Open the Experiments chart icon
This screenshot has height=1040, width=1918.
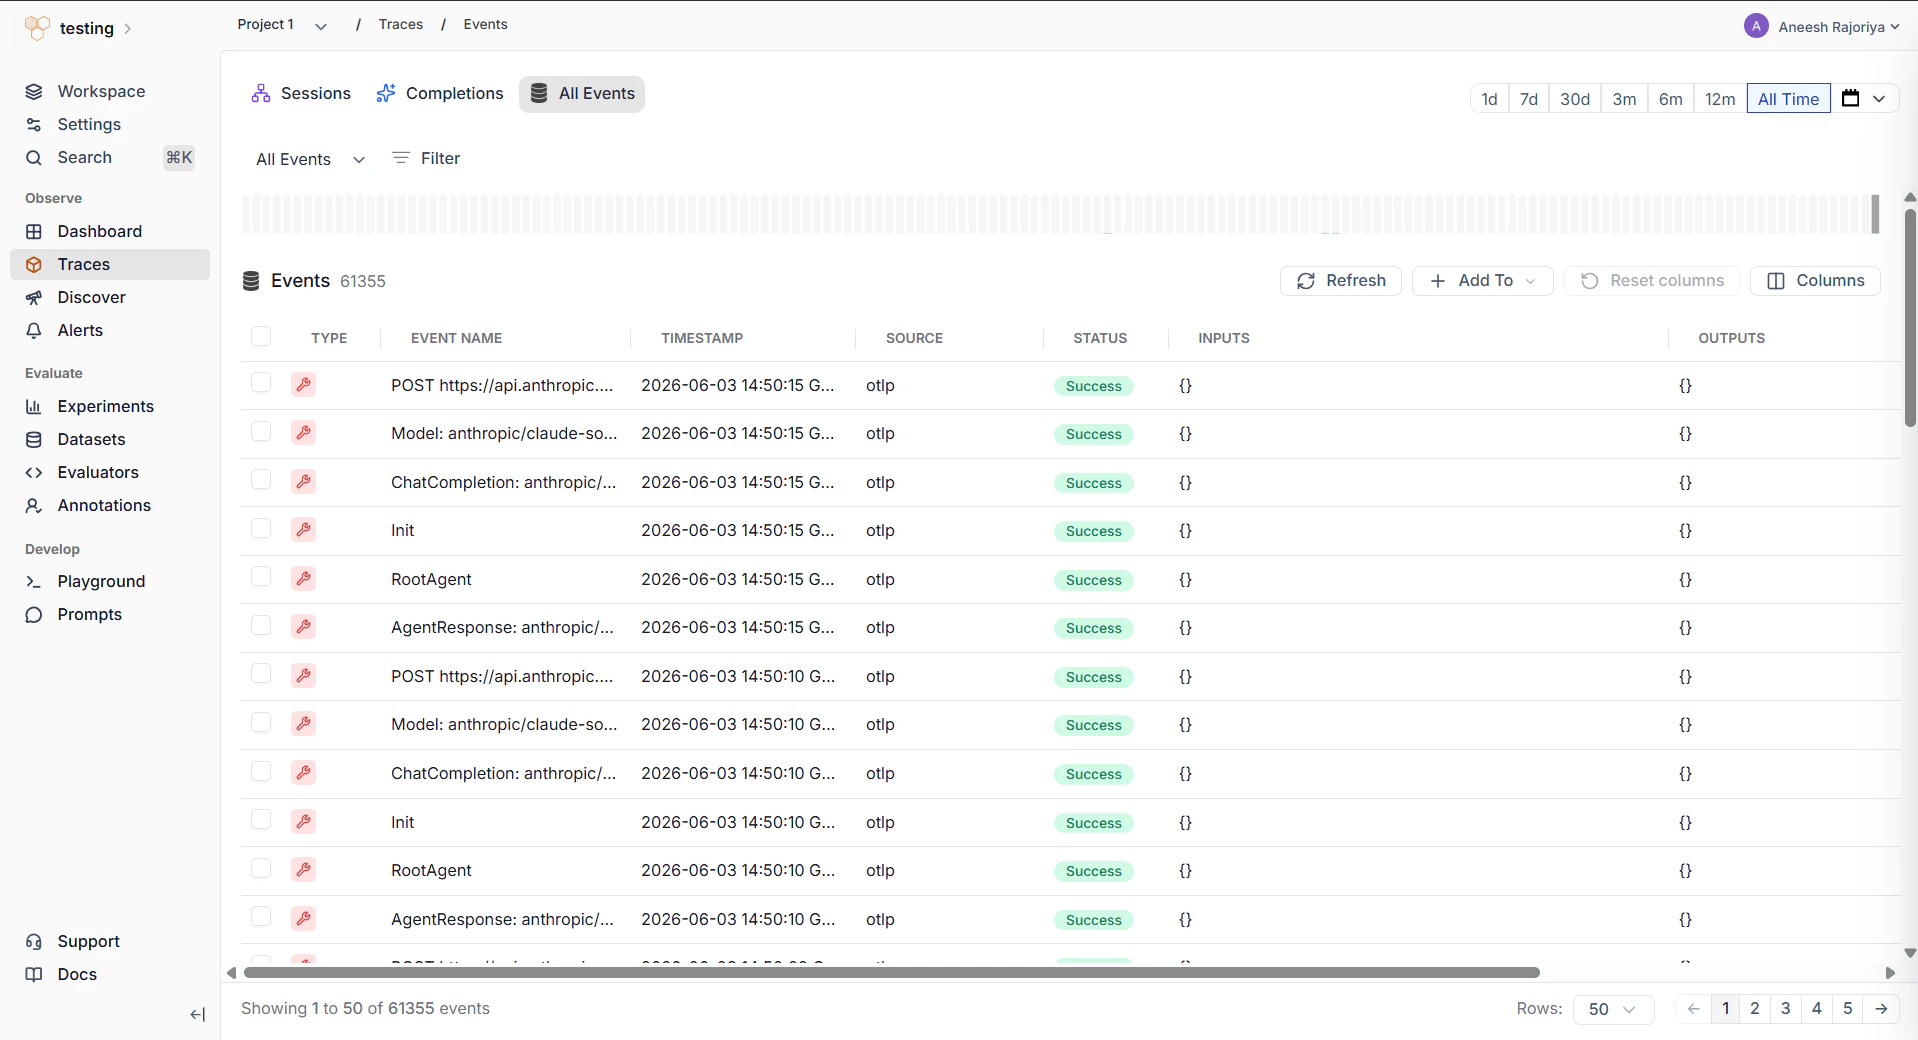pos(34,407)
